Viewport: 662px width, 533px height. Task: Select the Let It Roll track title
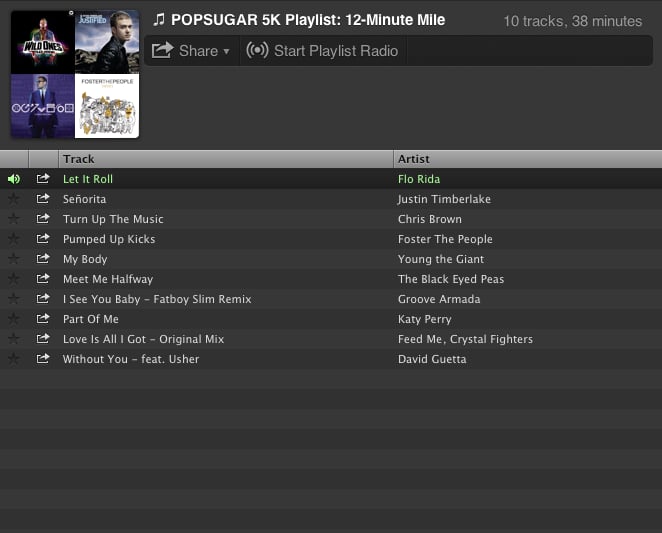[88, 179]
